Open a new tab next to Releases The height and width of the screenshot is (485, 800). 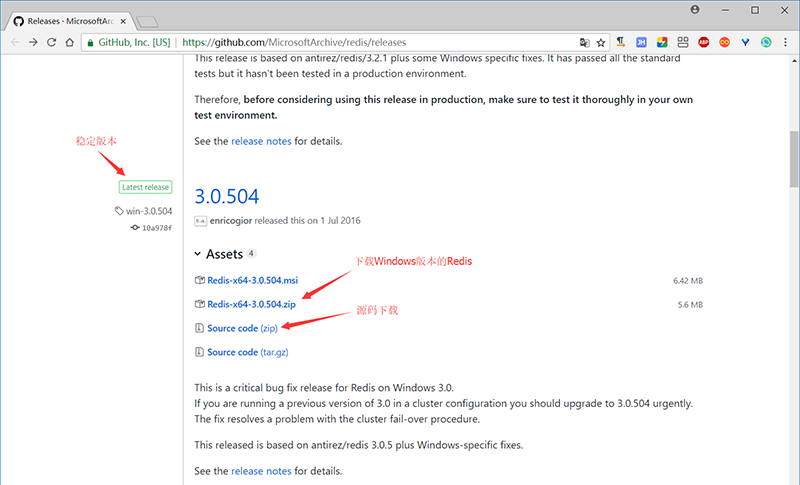pyautogui.click(x=147, y=20)
